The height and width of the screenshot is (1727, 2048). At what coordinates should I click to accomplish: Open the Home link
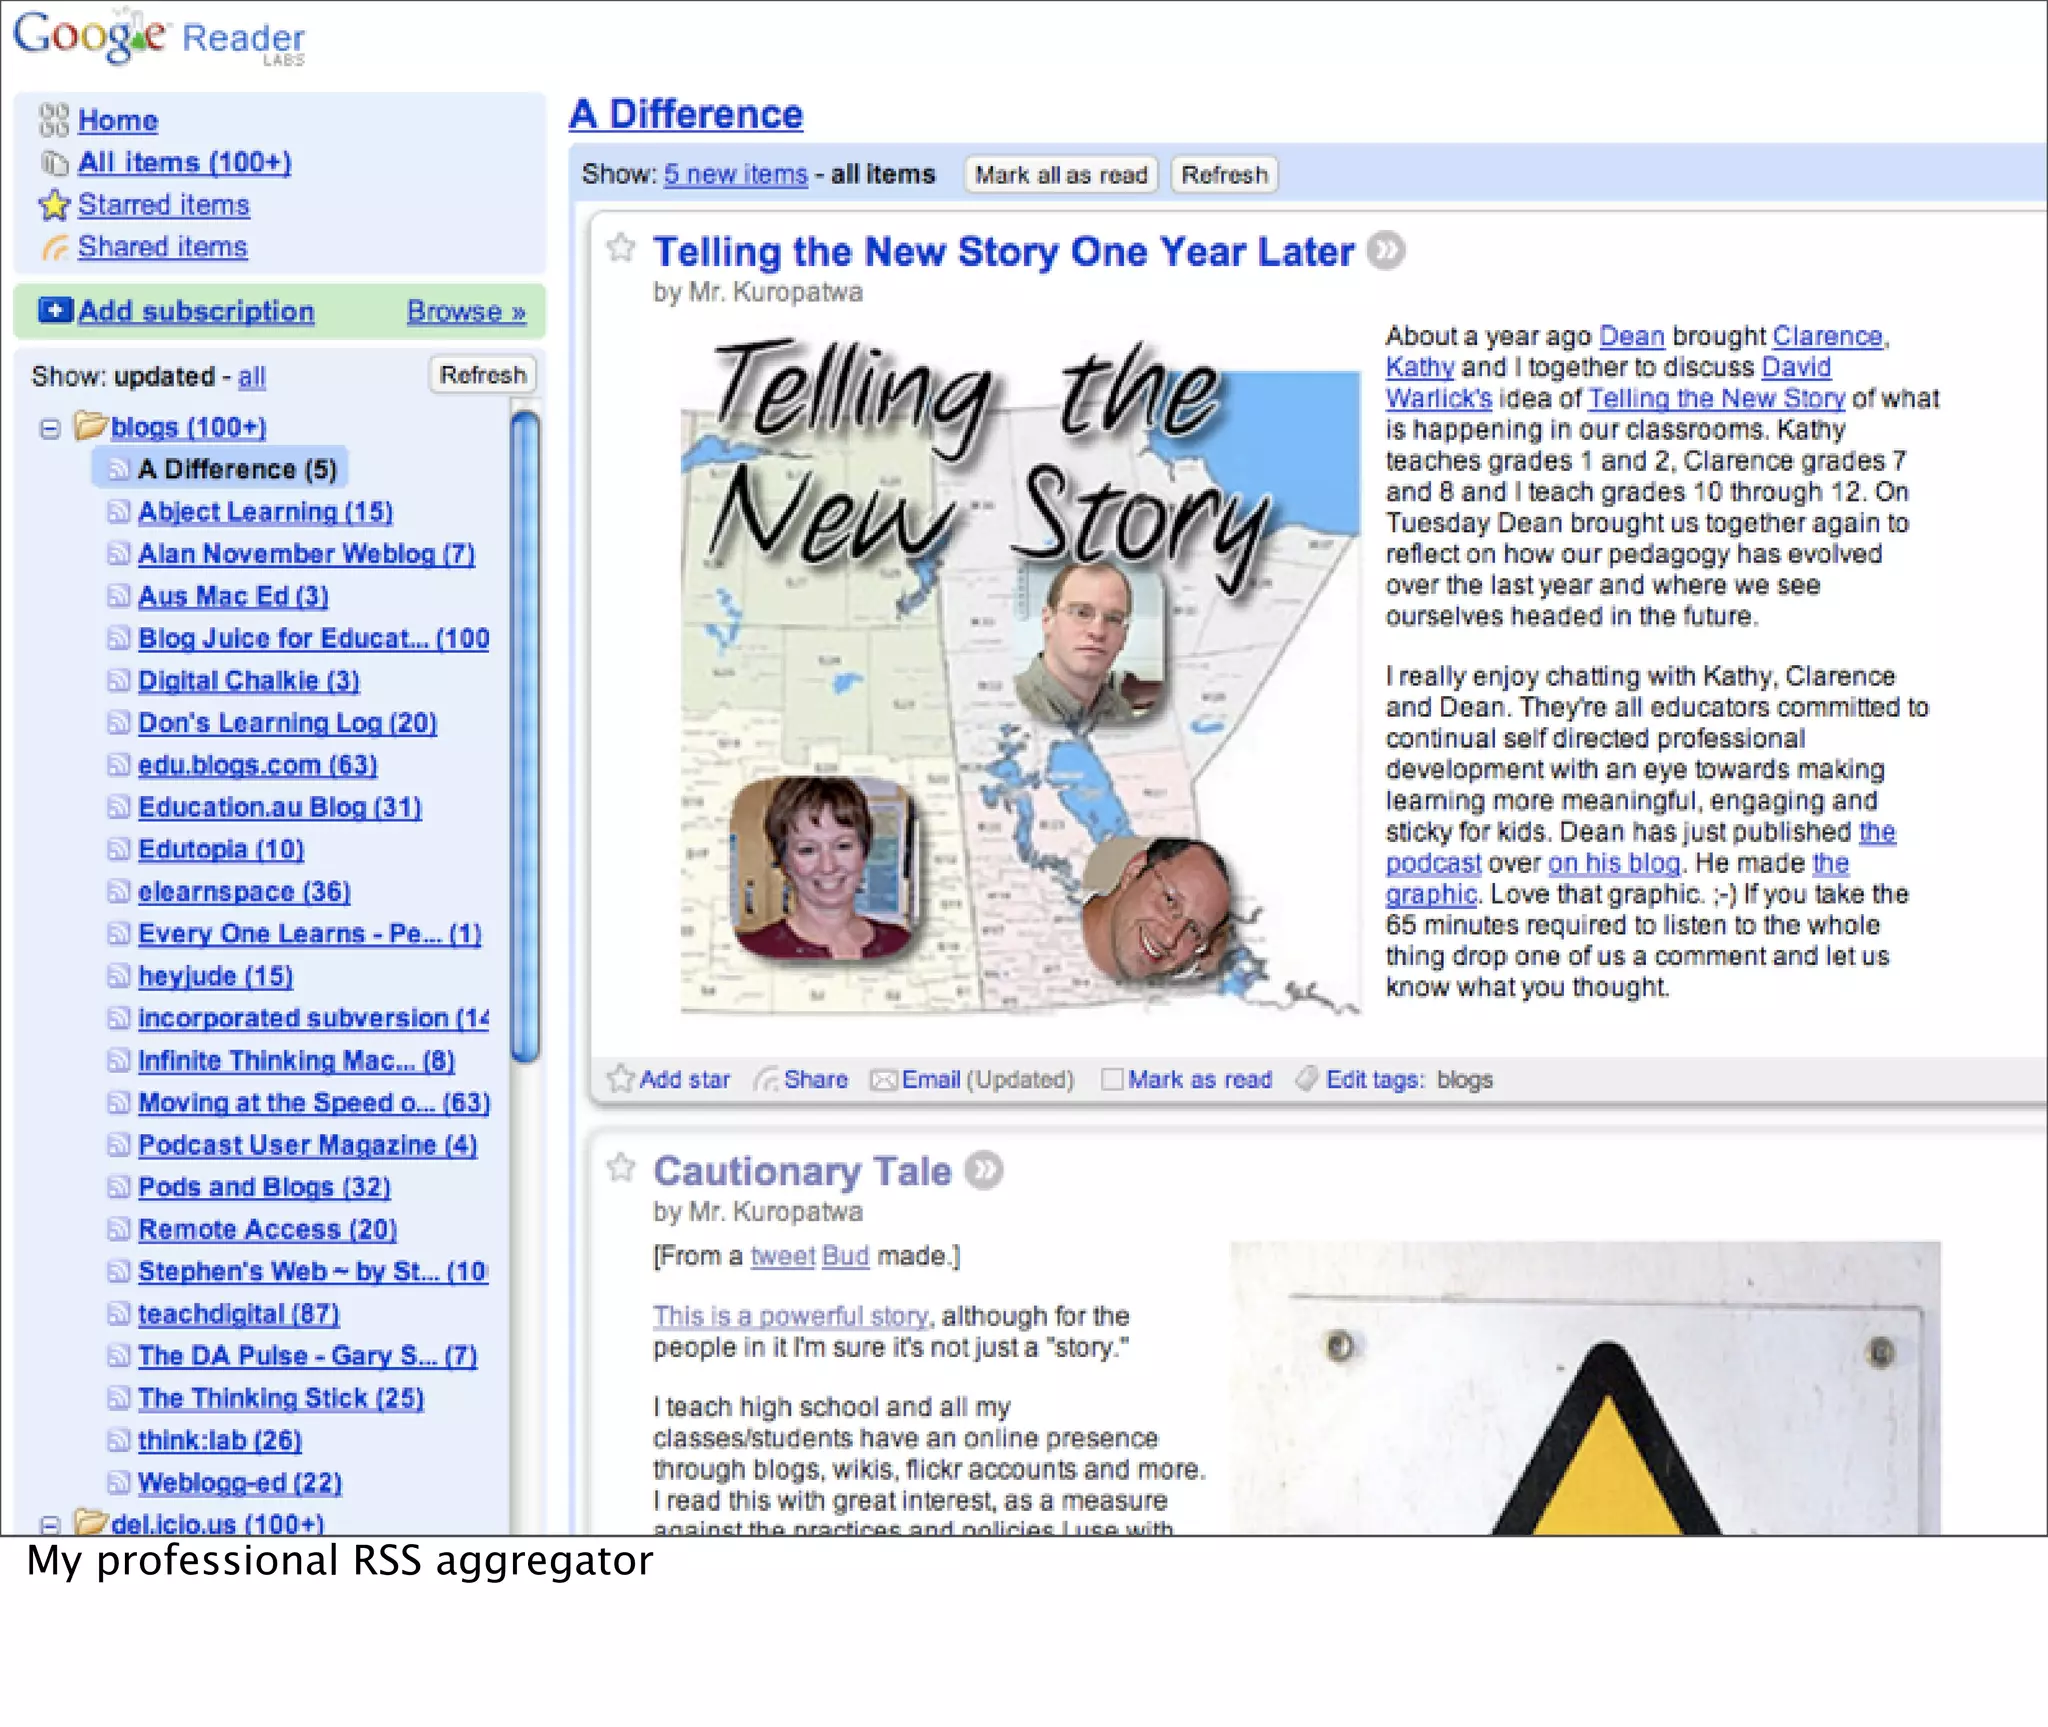(118, 121)
